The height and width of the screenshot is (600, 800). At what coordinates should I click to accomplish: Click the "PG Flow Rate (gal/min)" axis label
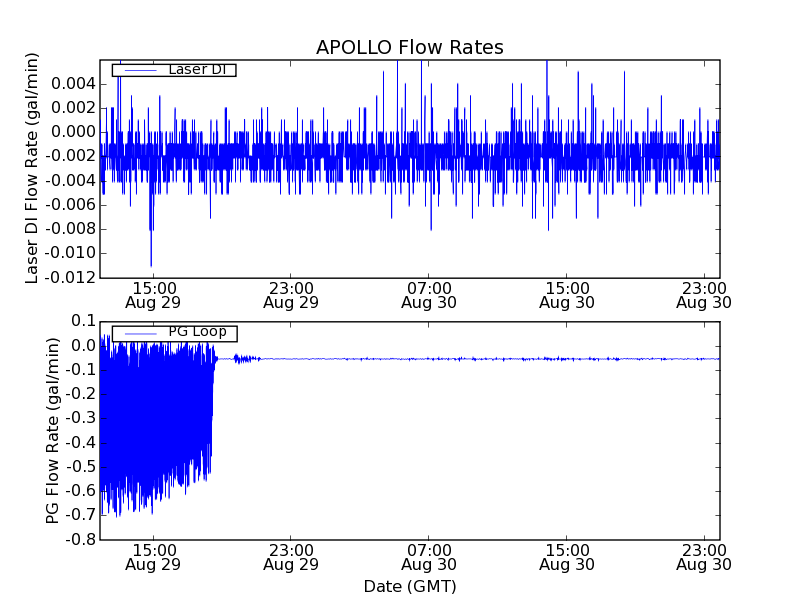pyautogui.click(x=53, y=430)
